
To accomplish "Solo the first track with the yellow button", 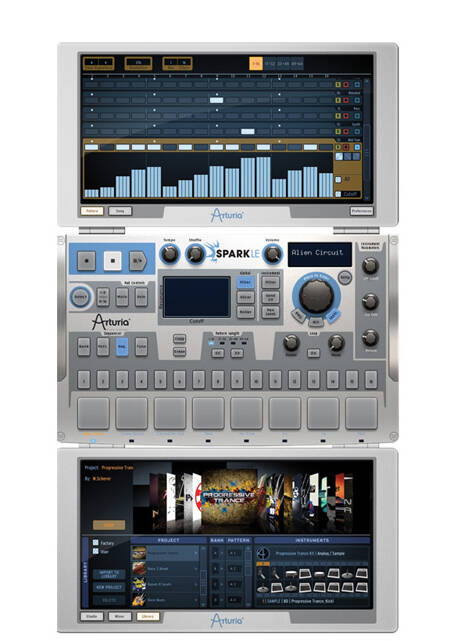I will pos(338,85).
